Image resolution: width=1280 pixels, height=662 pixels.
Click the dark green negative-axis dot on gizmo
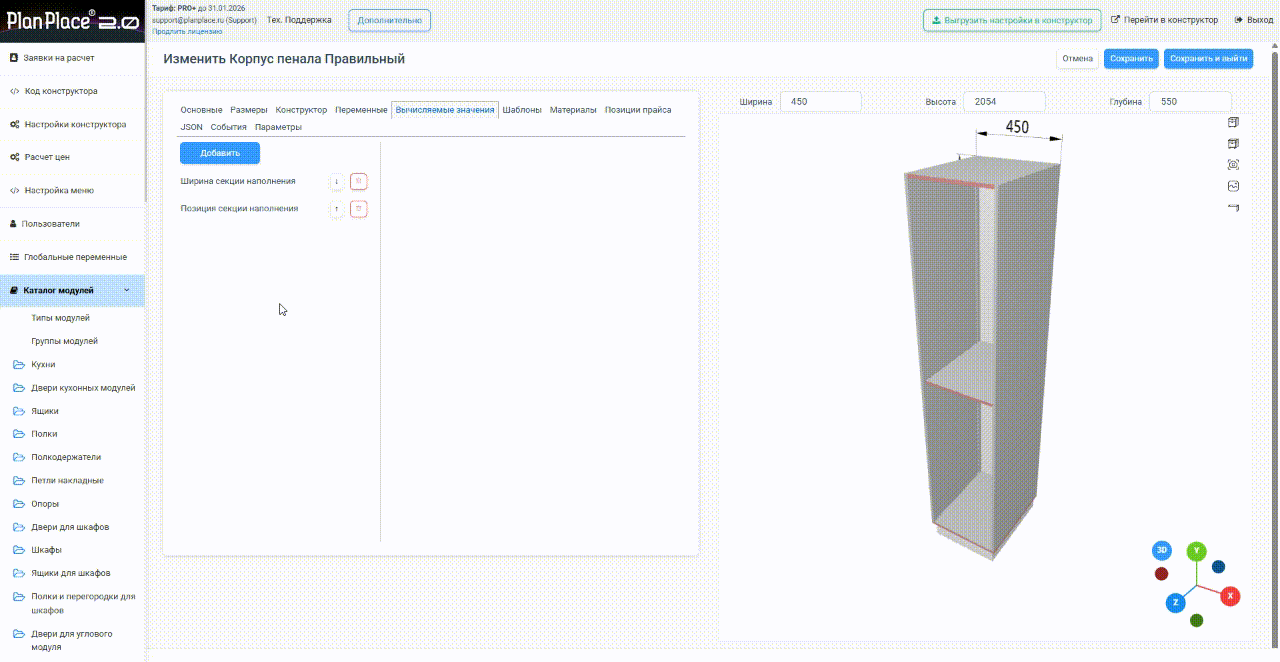(1196, 621)
